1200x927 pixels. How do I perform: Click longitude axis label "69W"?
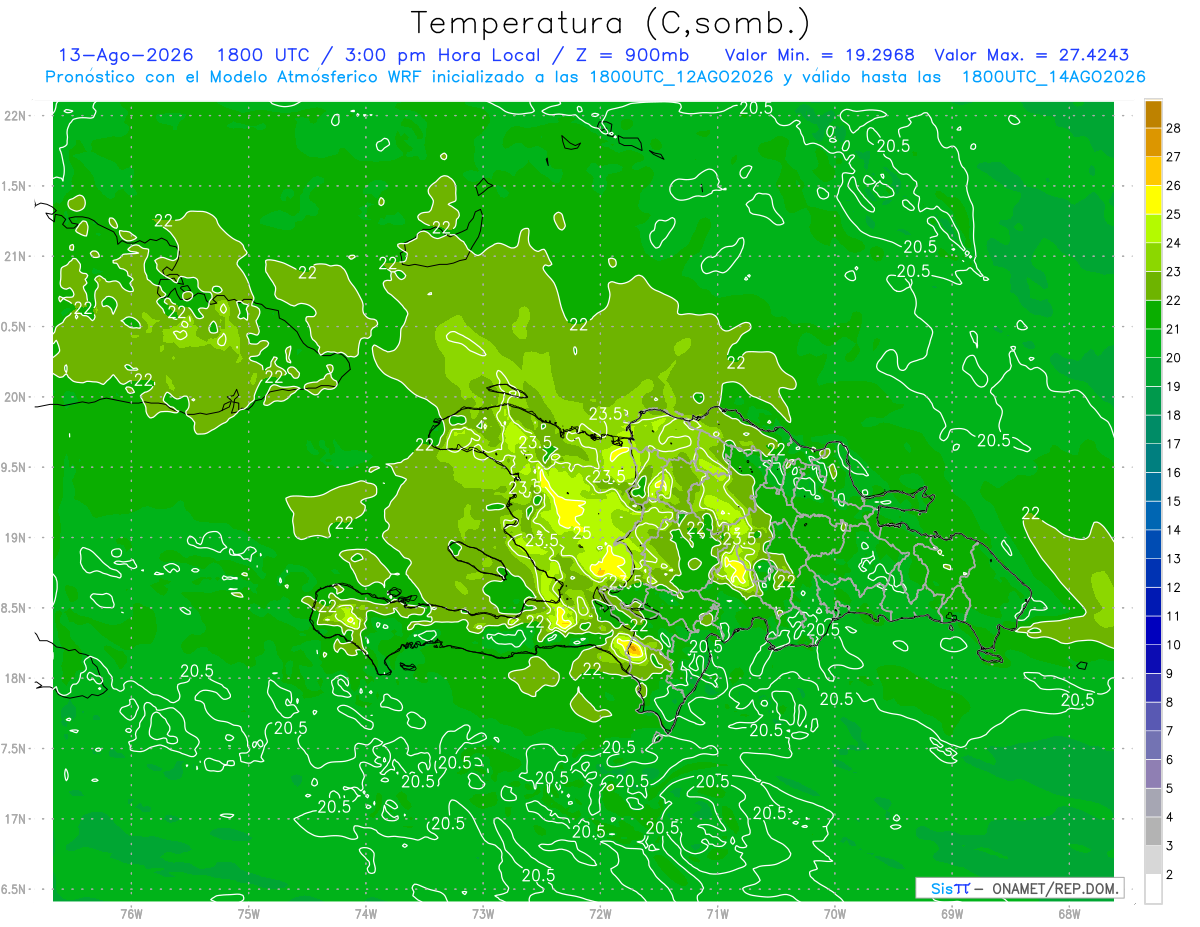(x=952, y=913)
